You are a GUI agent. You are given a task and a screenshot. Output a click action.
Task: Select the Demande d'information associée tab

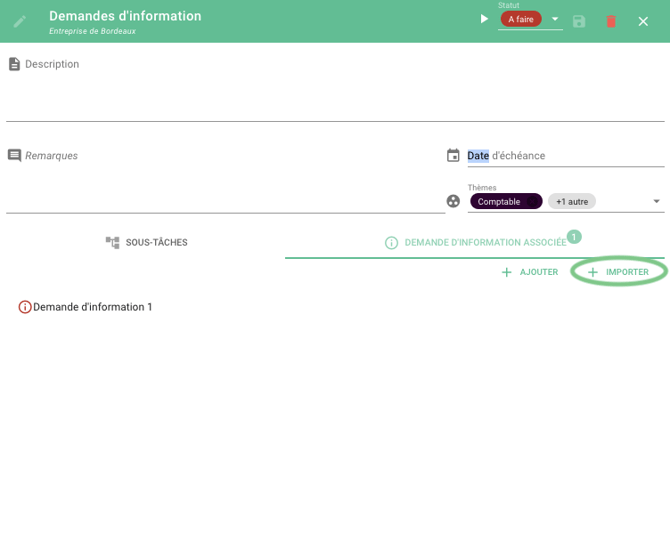tap(475, 242)
